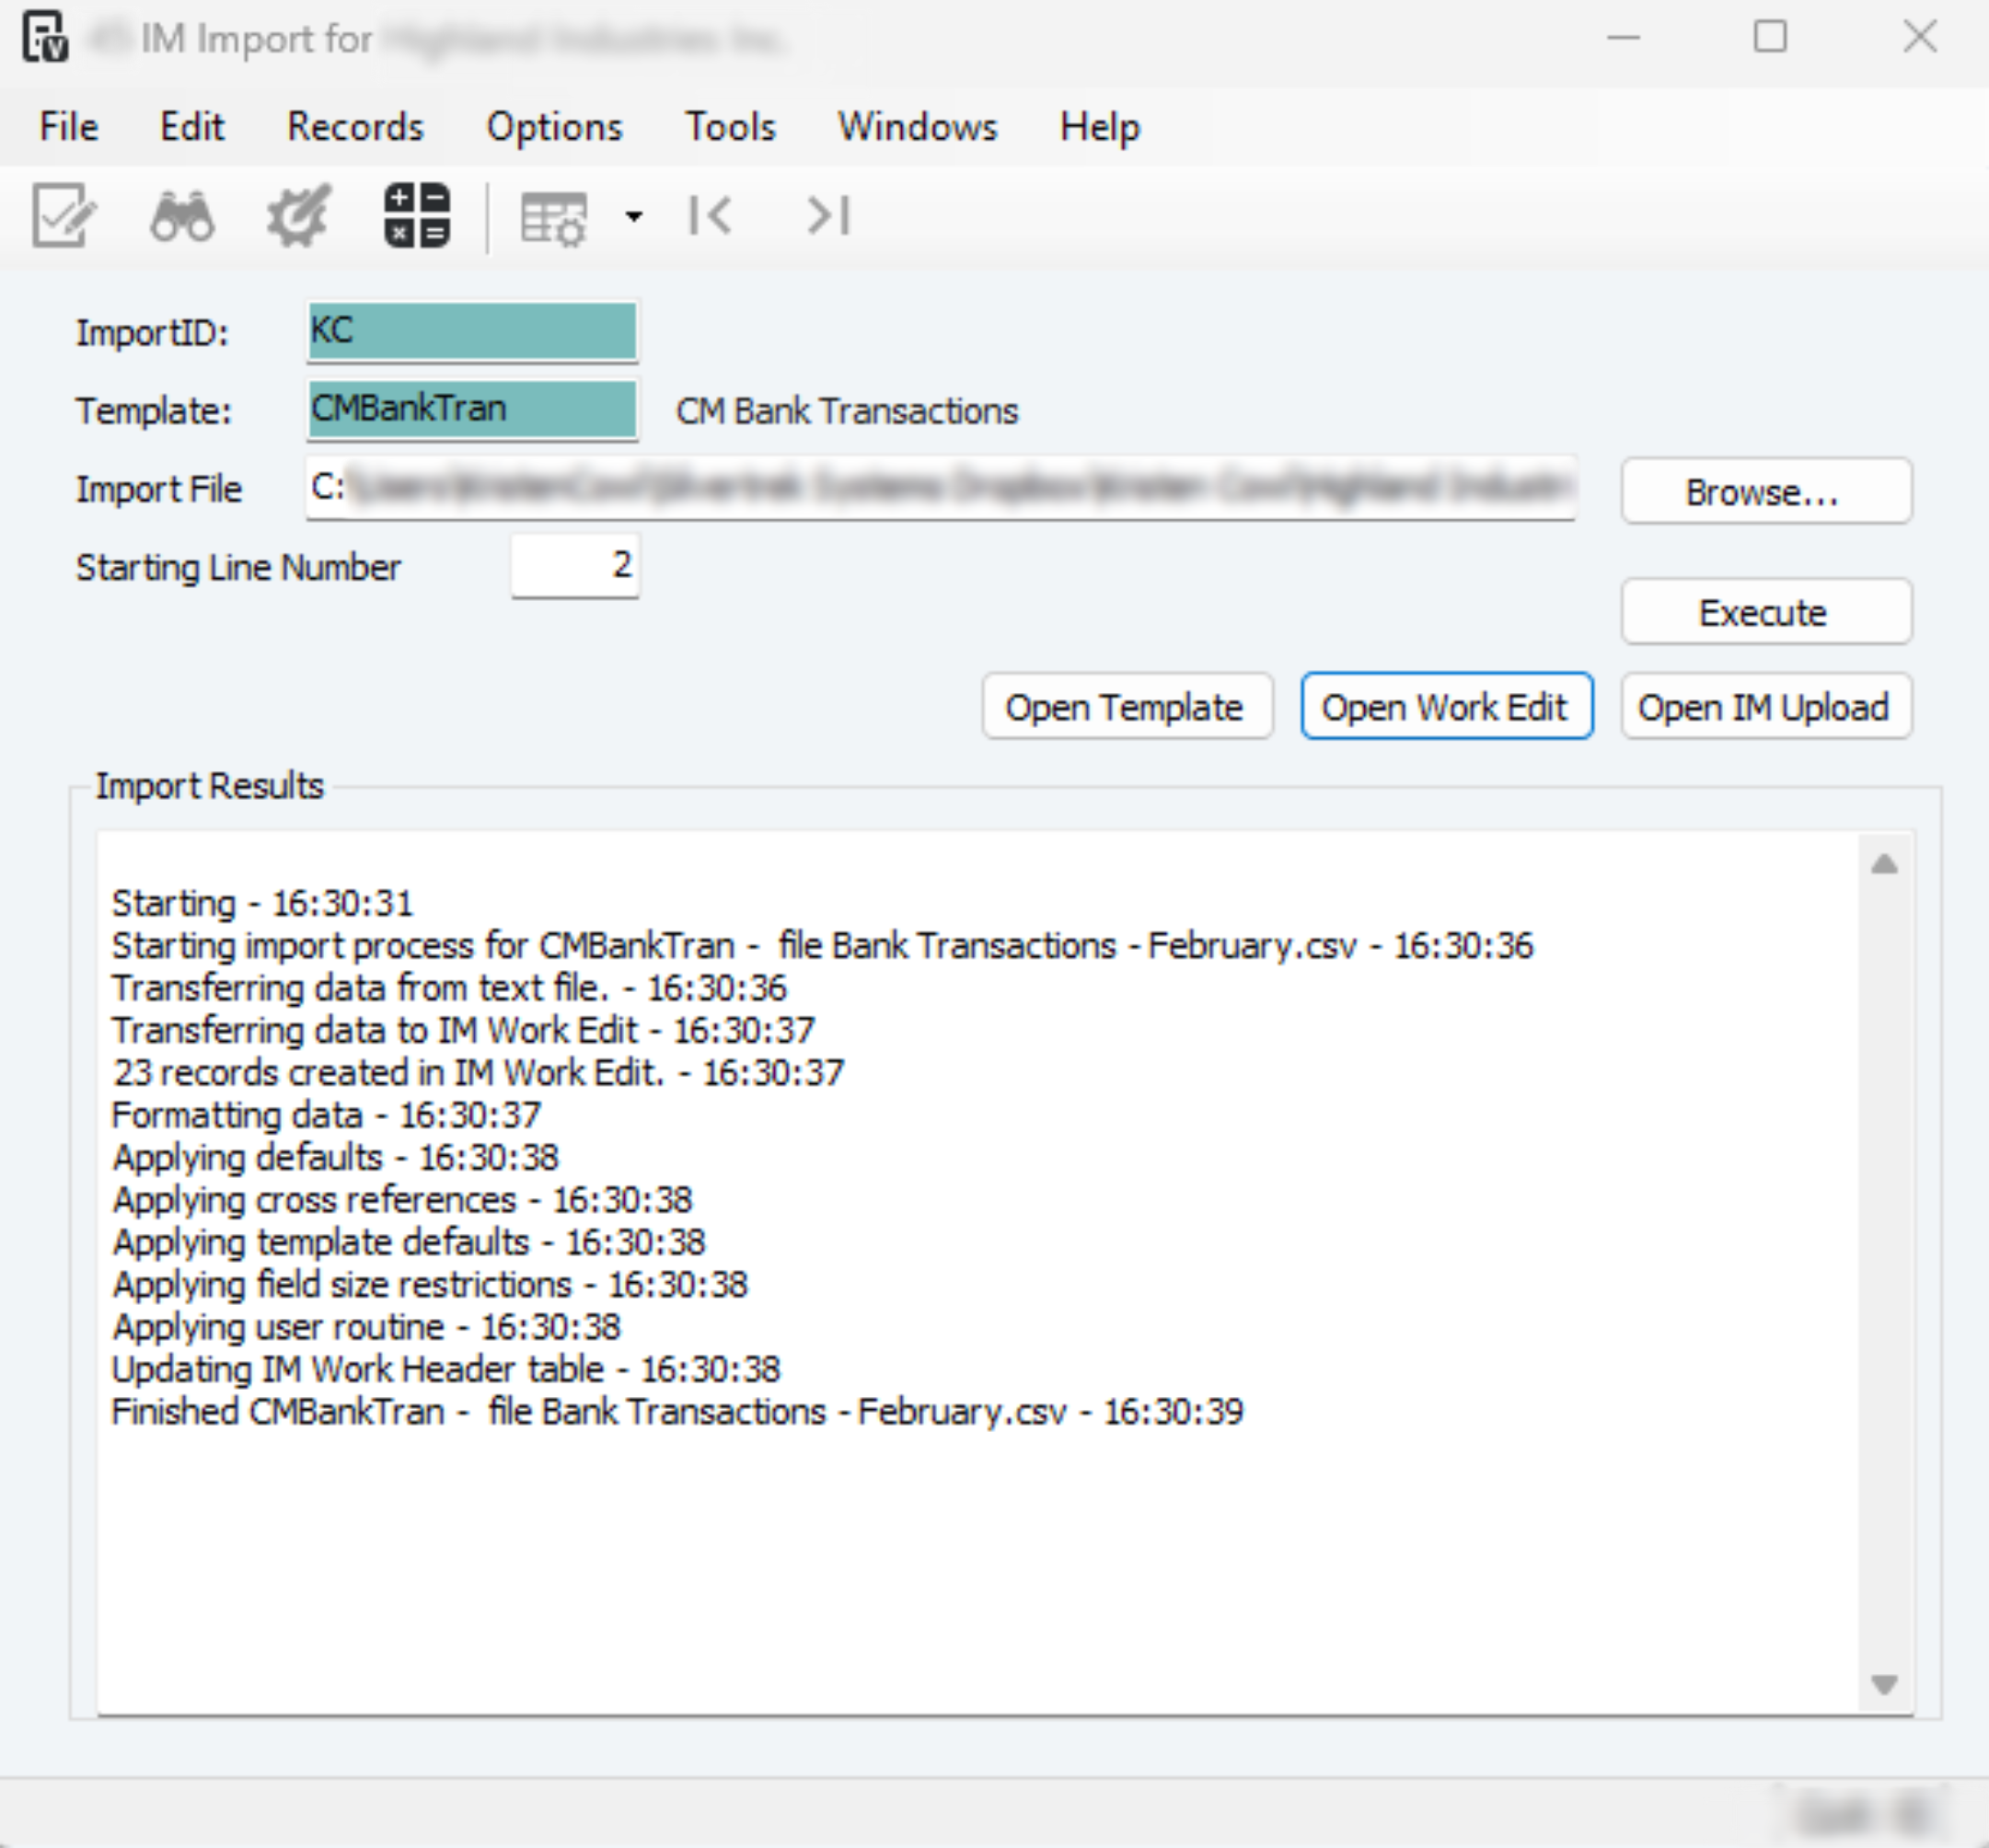
Task: Click the grid settings toolbar icon
Action: tap(553, 217)
